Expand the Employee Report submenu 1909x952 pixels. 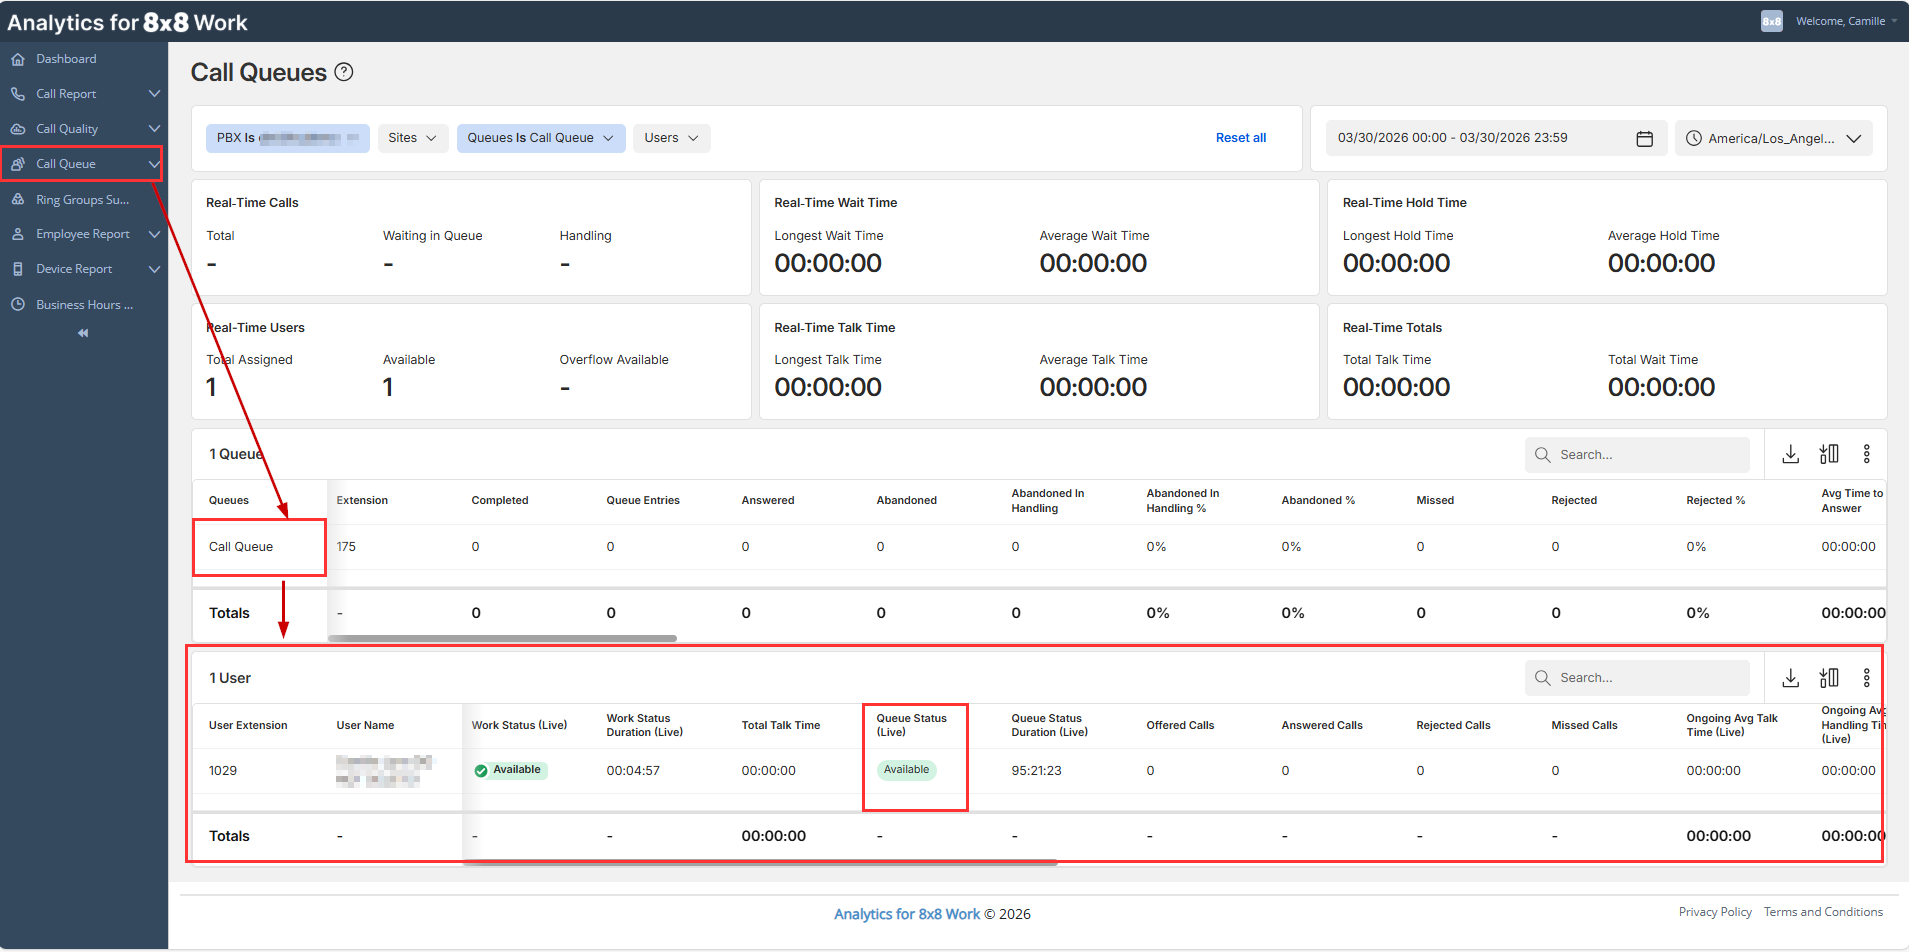(x=154, y=234)
